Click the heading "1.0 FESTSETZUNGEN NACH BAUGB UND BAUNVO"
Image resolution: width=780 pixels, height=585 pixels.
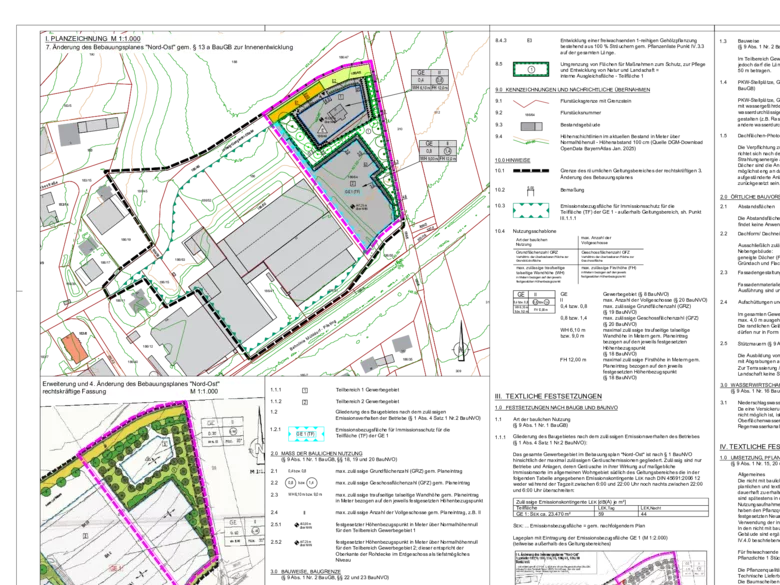(x=557, y=408)
